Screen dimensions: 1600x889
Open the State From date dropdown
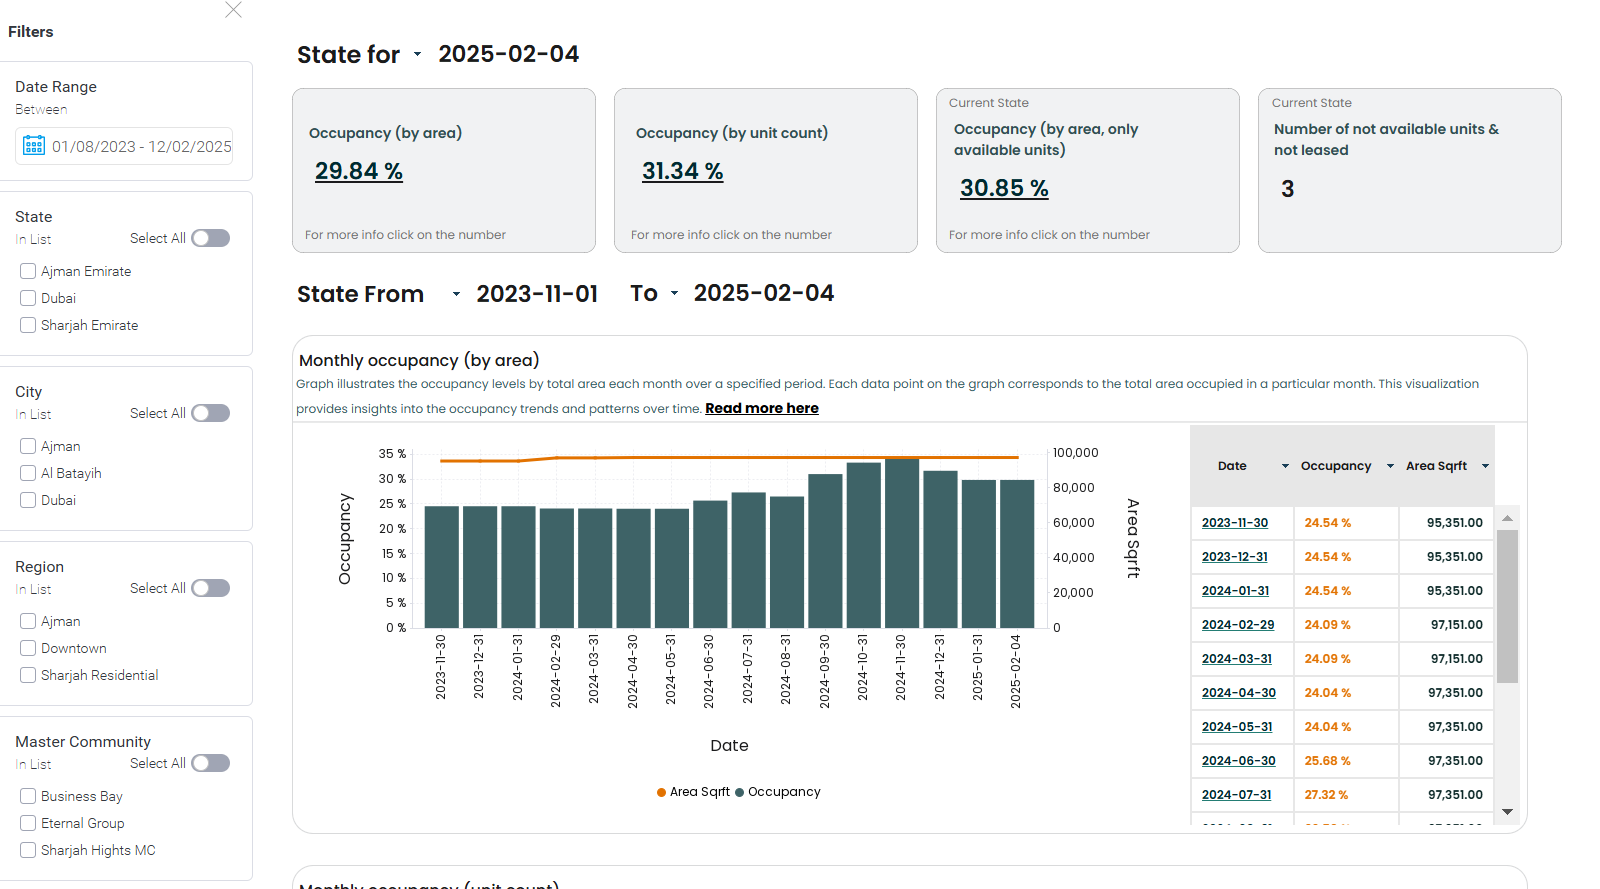pos(456,294)
